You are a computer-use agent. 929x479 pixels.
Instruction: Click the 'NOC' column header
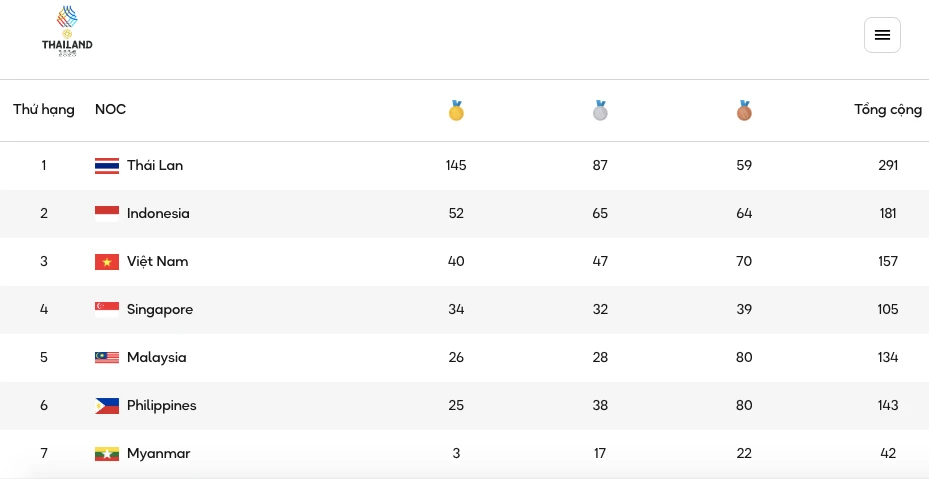(x=110, y=110)
